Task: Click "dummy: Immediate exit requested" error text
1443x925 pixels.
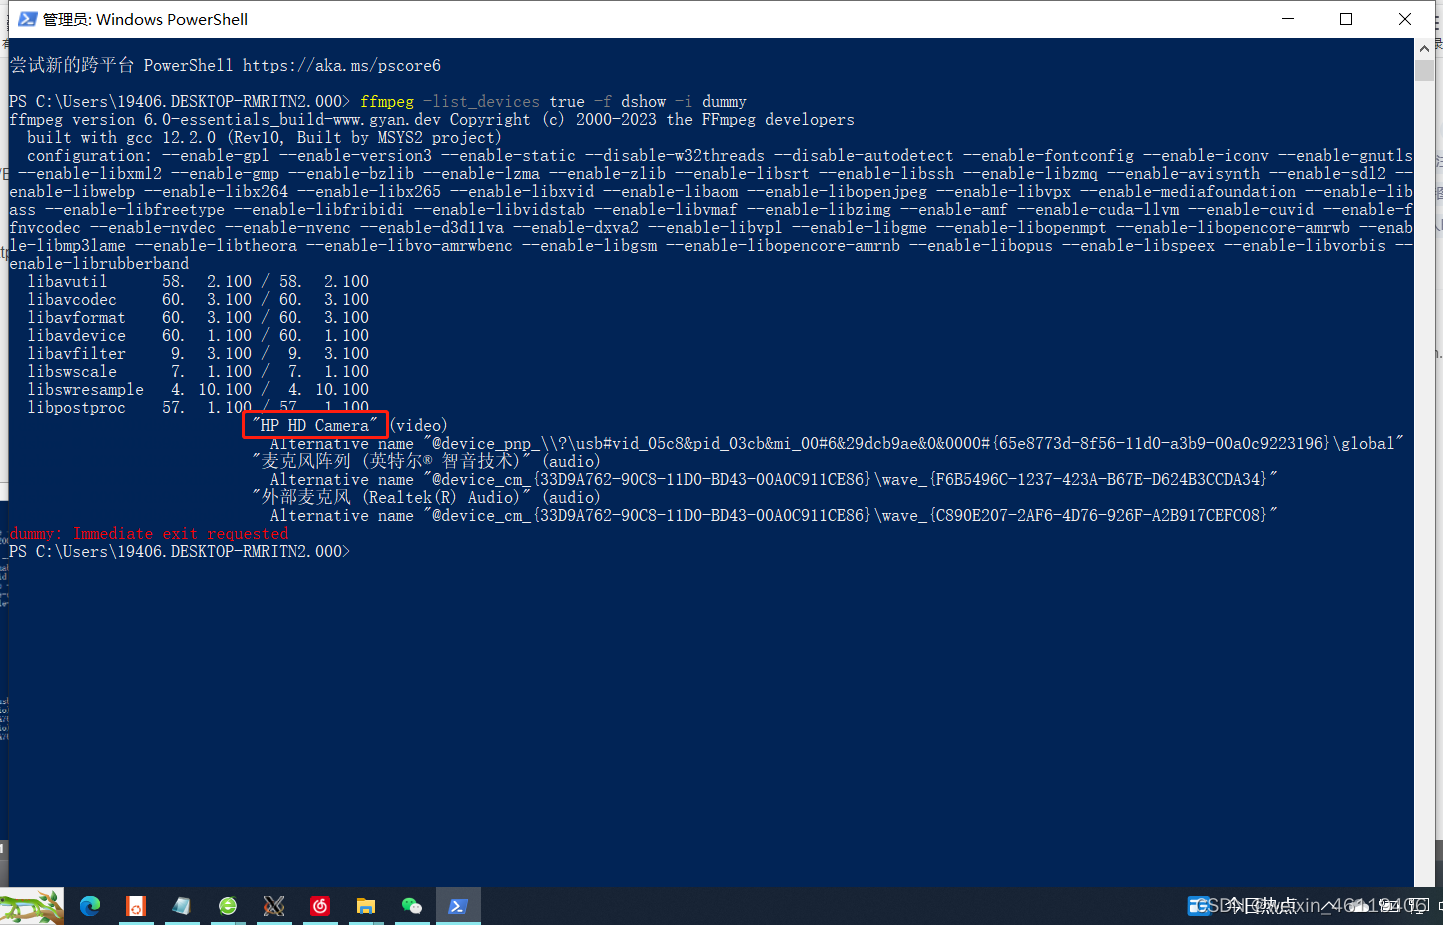Action: (x=149, y=534)
